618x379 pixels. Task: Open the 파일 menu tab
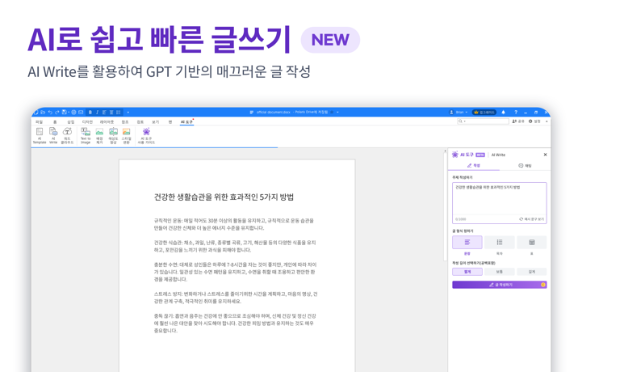click(x=39, y=122)
